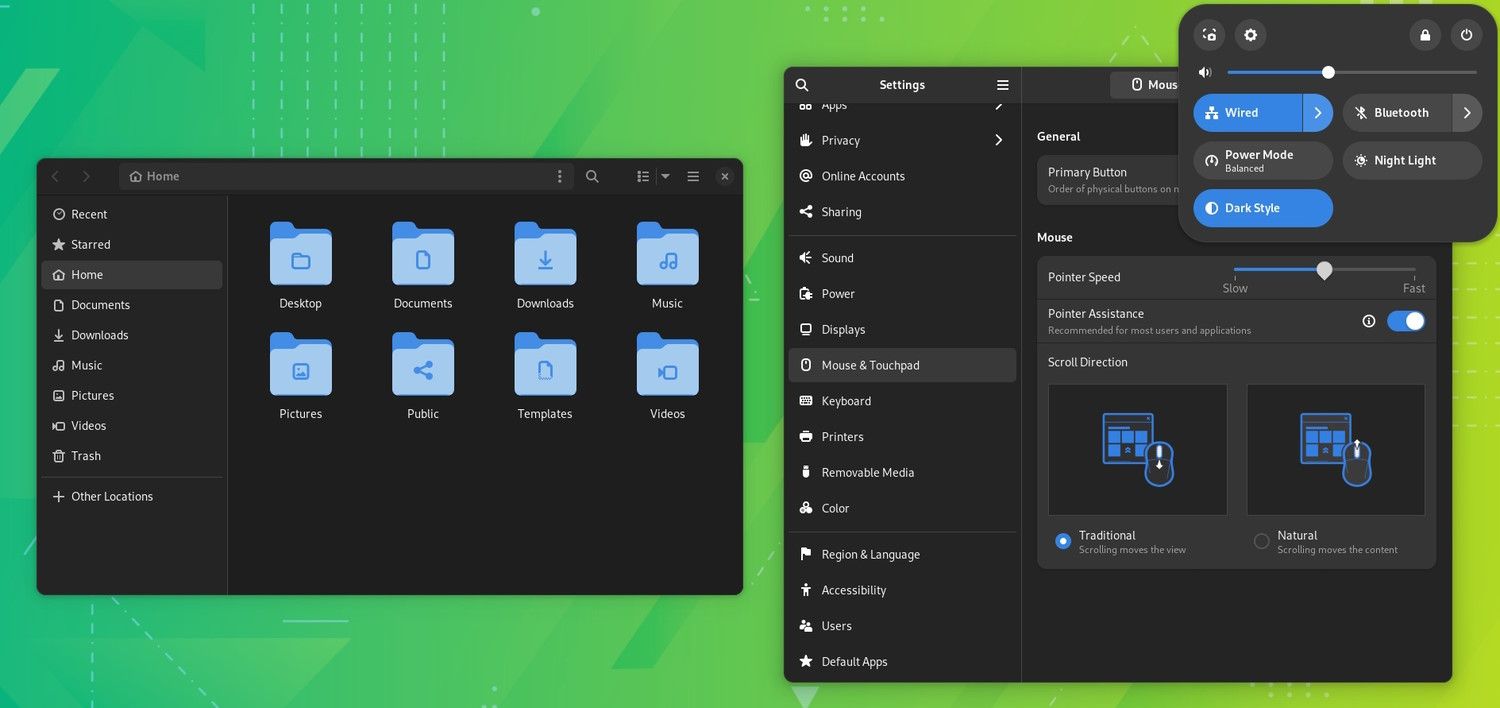Image resolution: width=1500 pixels, height=708 pixels.
Task: Adjust the Pointer Speed slider
Action: 1325,270
